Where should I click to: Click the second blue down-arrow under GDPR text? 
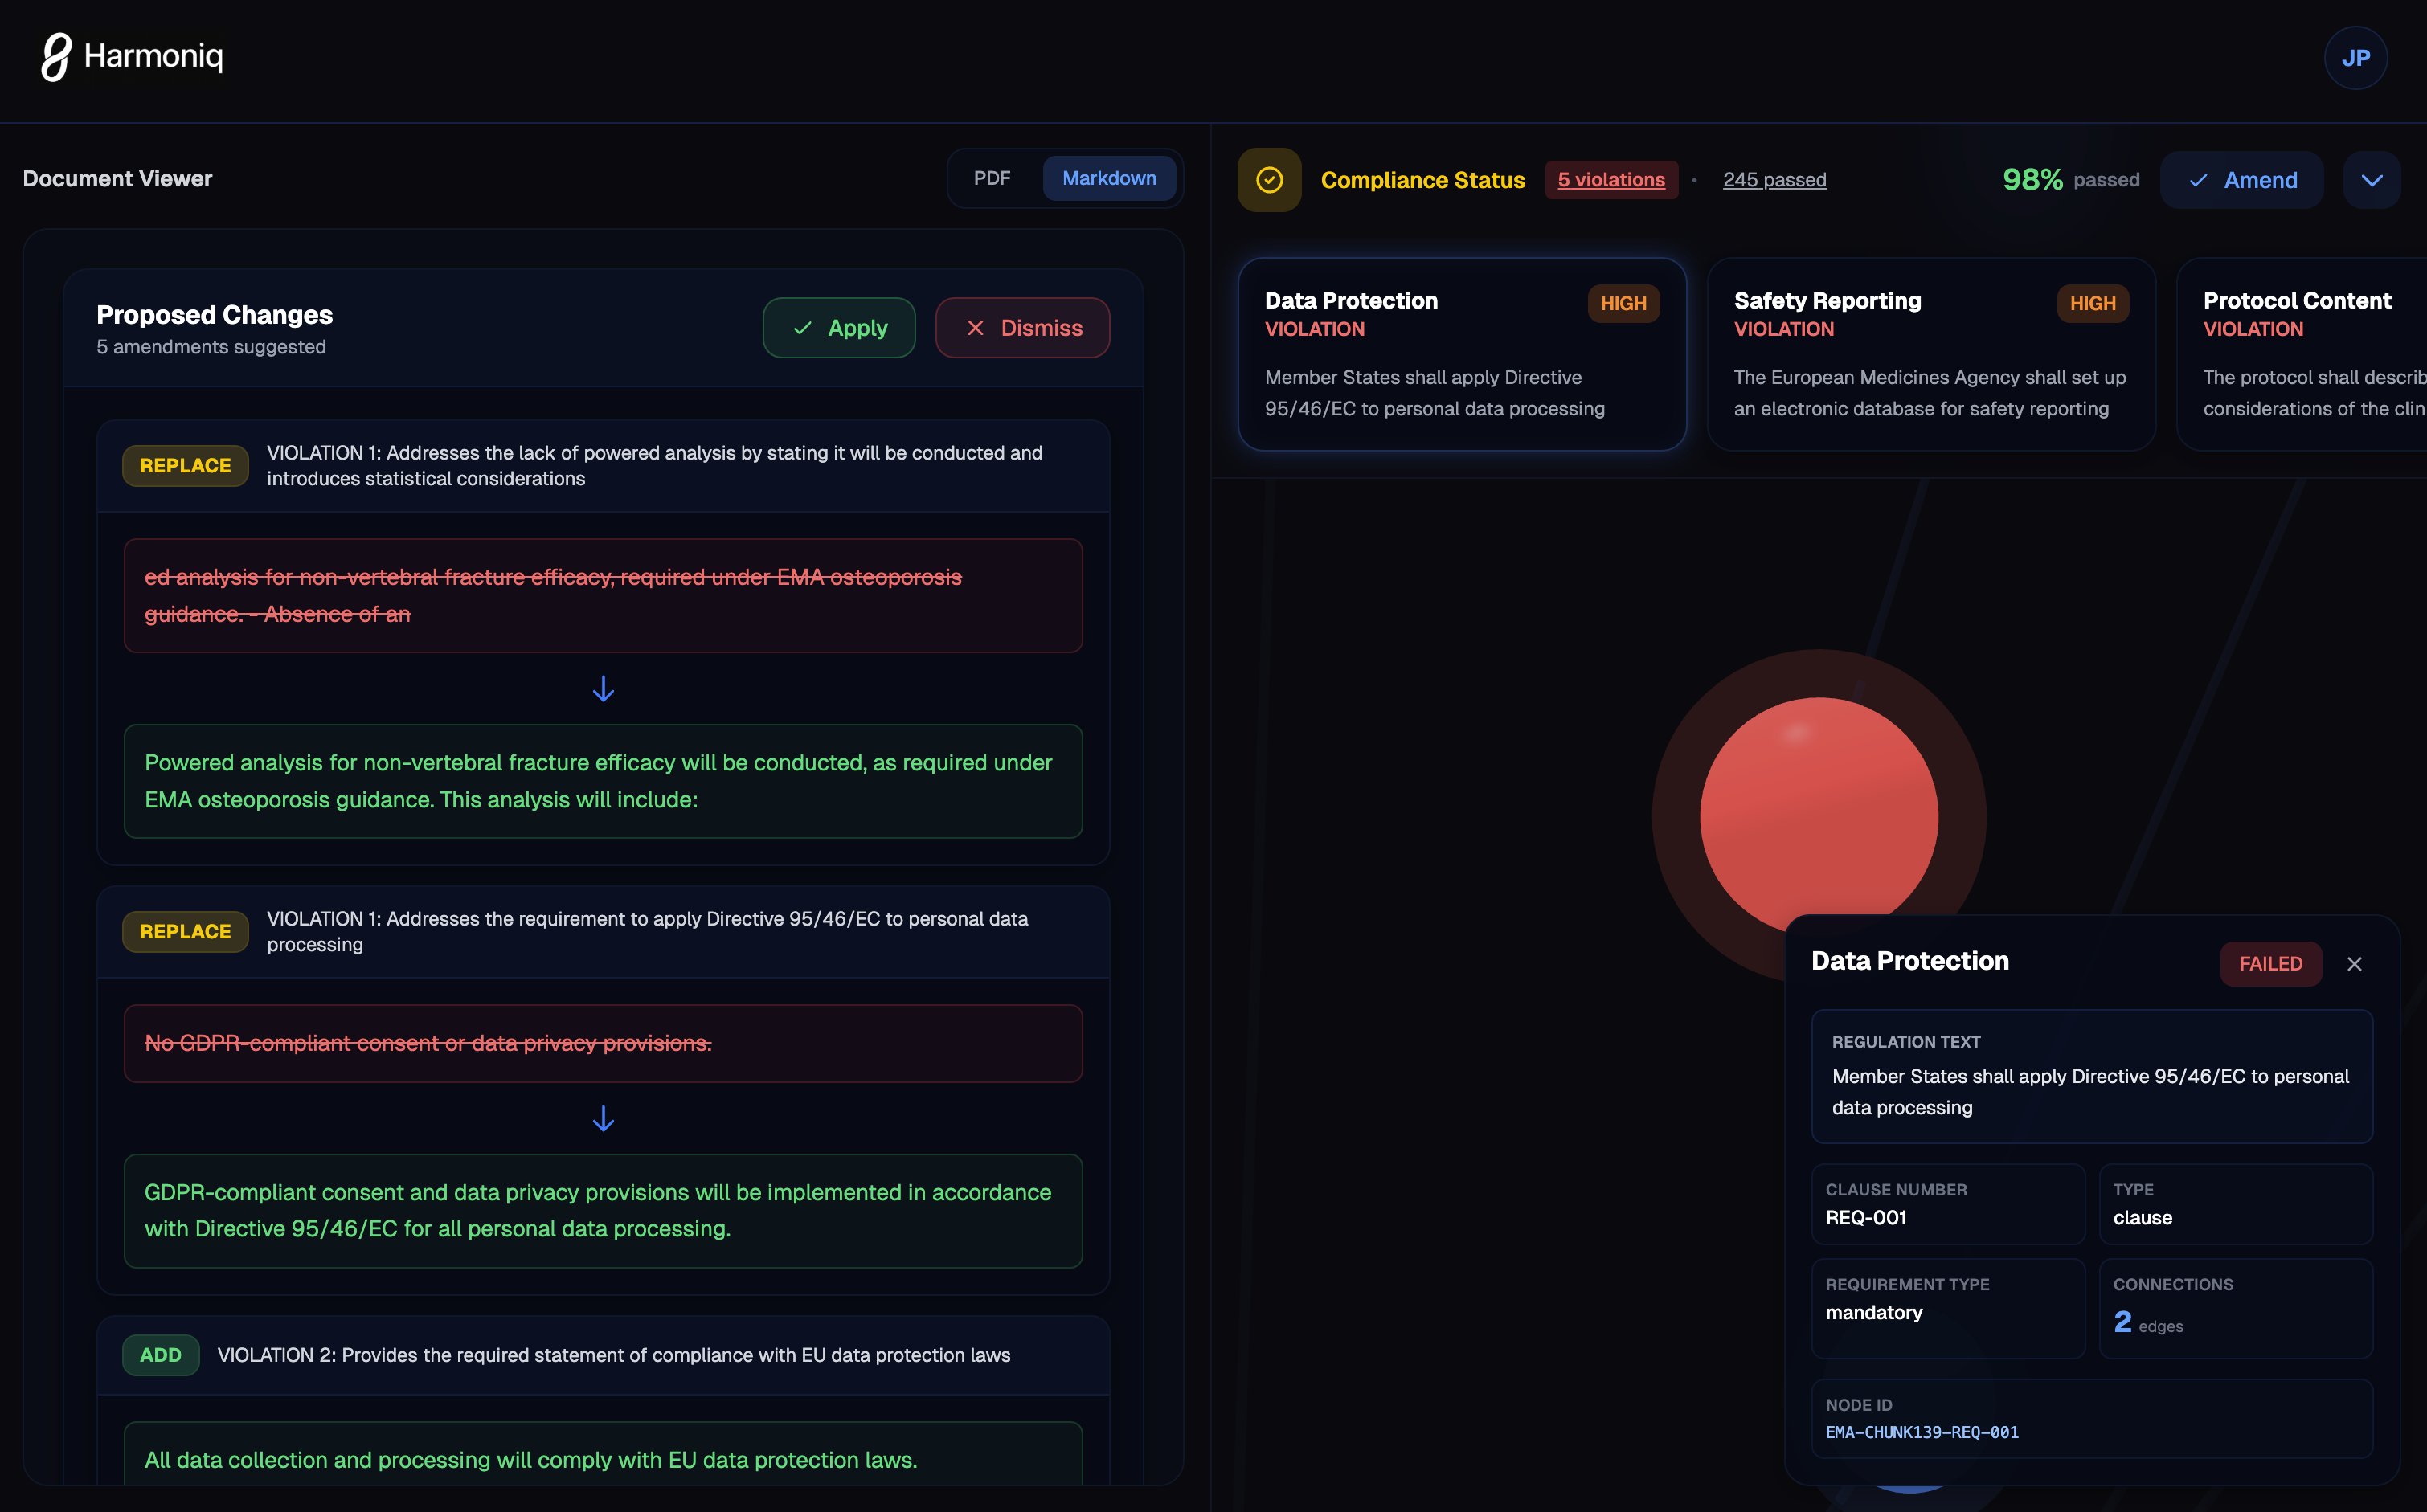pyautogui.click(x=603, y=1118)
